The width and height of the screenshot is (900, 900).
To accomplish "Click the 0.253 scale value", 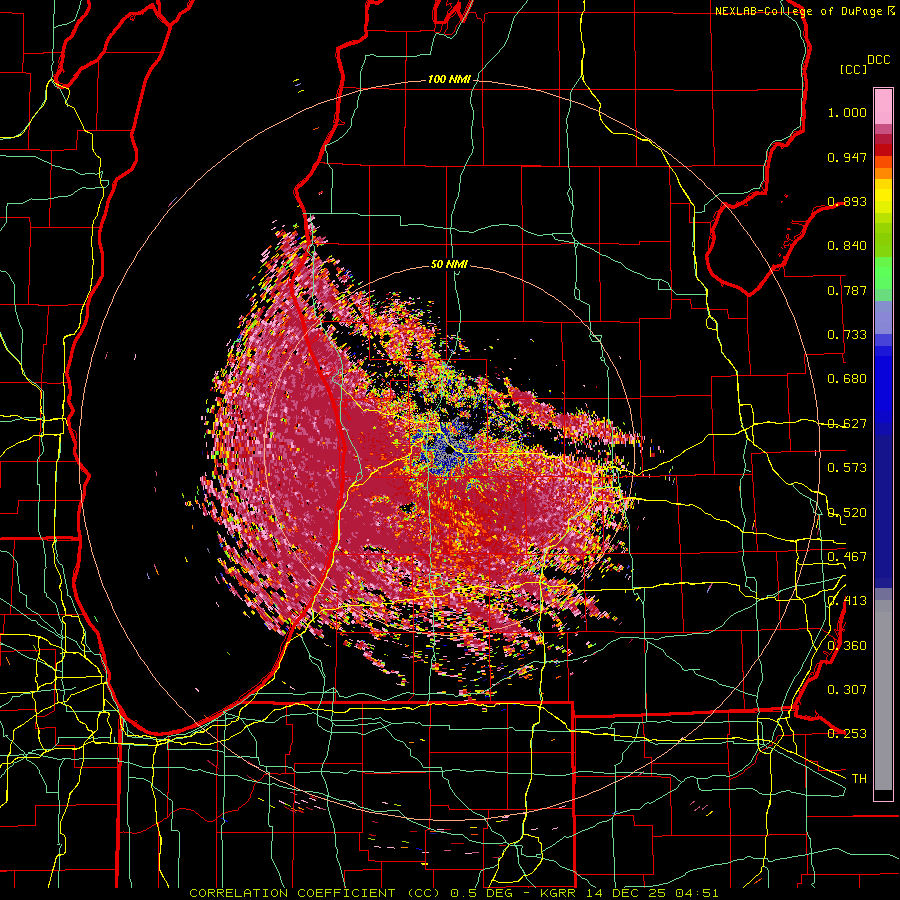I will coord(847,734).
